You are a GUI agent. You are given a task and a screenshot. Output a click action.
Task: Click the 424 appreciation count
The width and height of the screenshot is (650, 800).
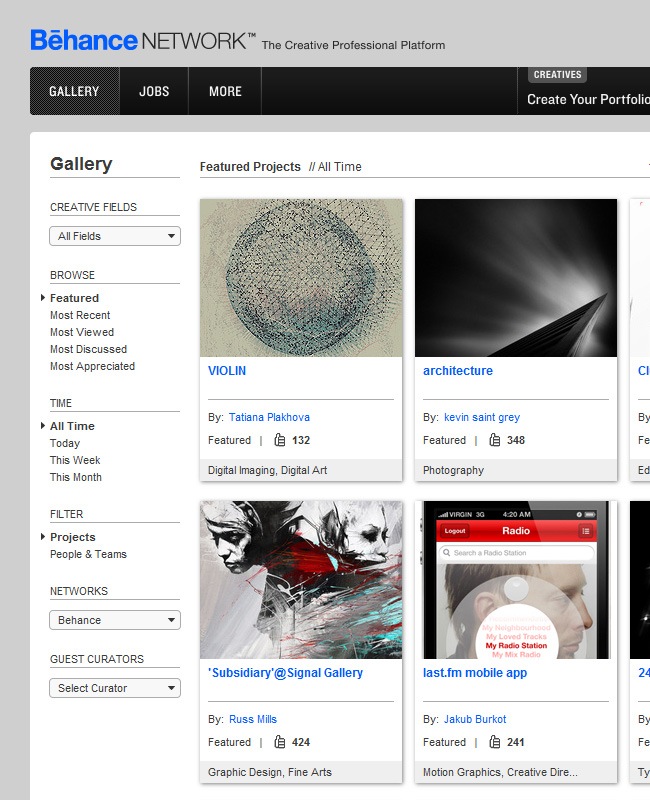pos(301,742)
